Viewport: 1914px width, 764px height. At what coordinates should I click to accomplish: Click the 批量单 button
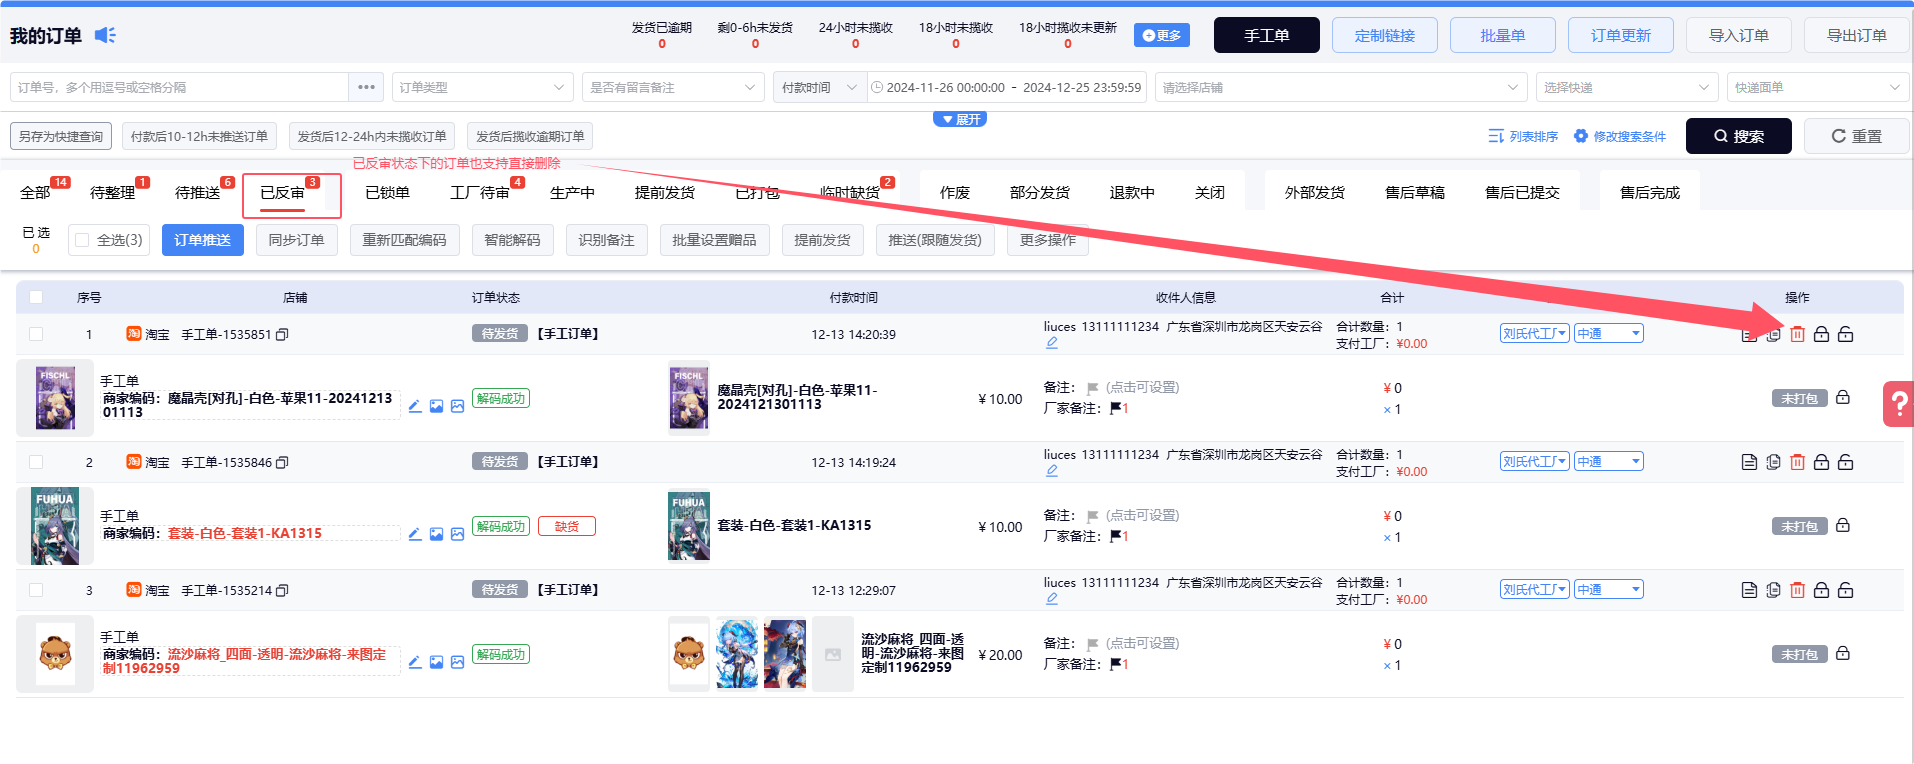pos(1503,35)
